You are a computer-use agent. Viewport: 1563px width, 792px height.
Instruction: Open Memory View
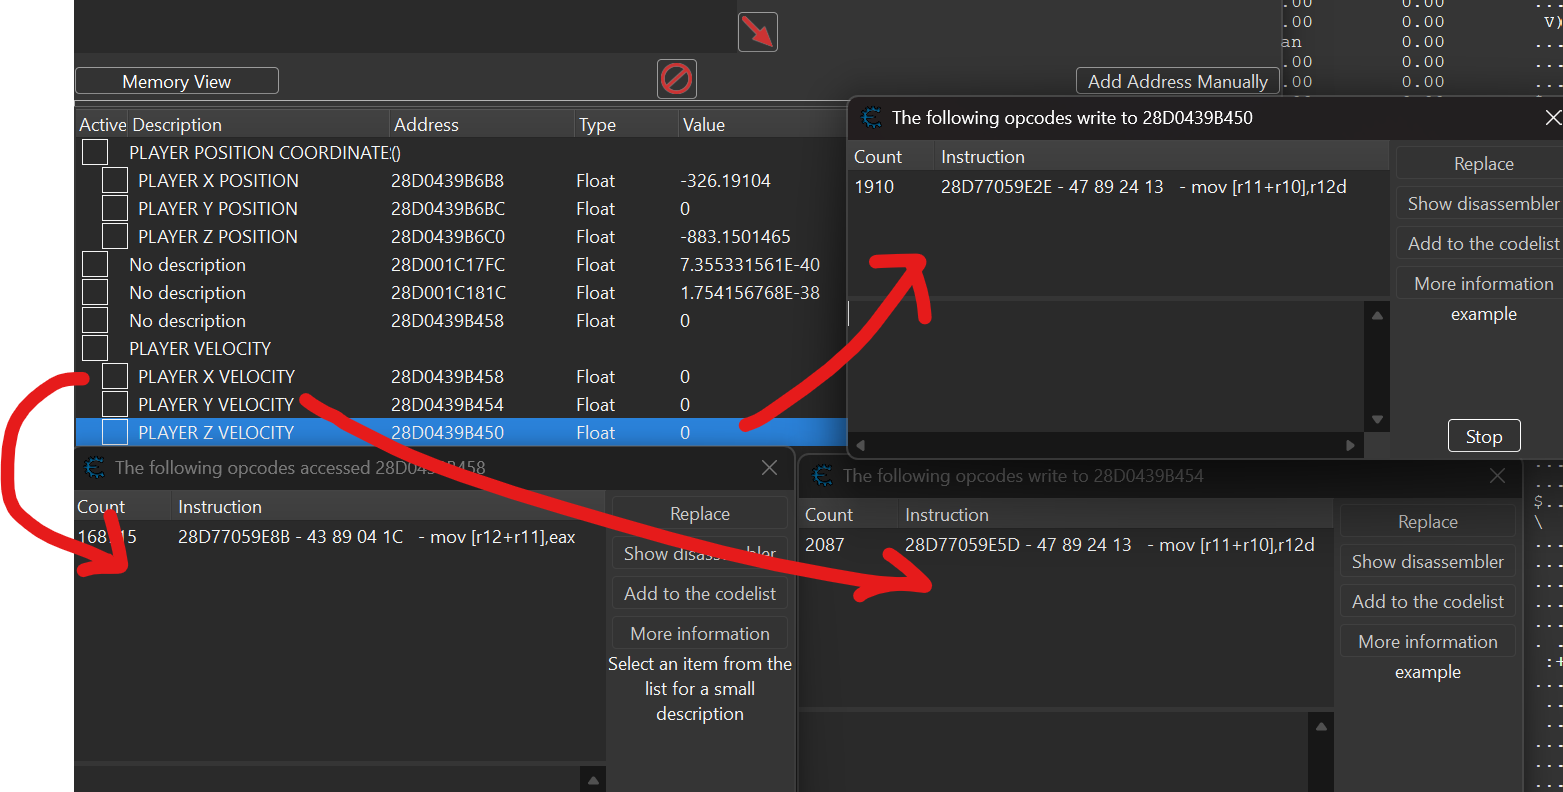[x=177, y=81]
